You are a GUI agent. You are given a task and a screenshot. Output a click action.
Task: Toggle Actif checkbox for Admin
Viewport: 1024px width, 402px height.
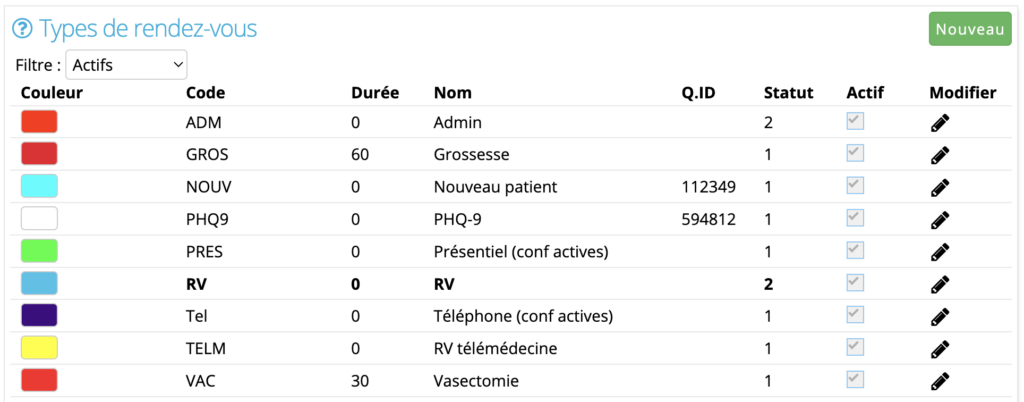point(855,121)
